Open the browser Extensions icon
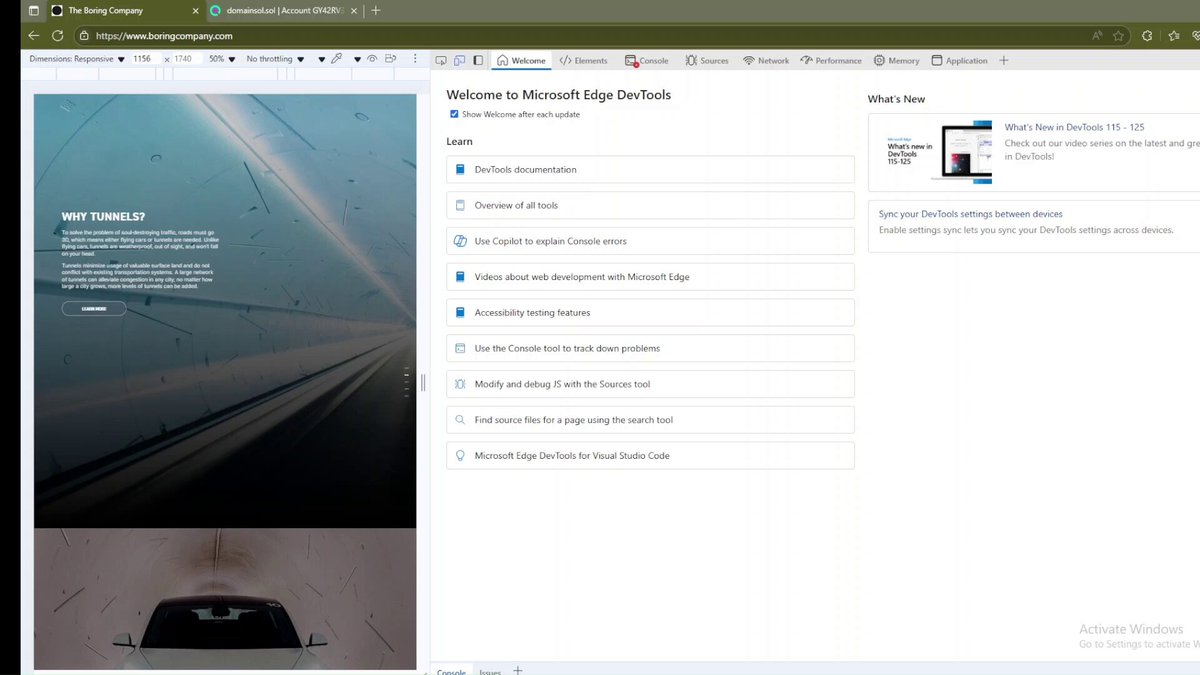This screenshot has height=675, width=1200. 1147,35
